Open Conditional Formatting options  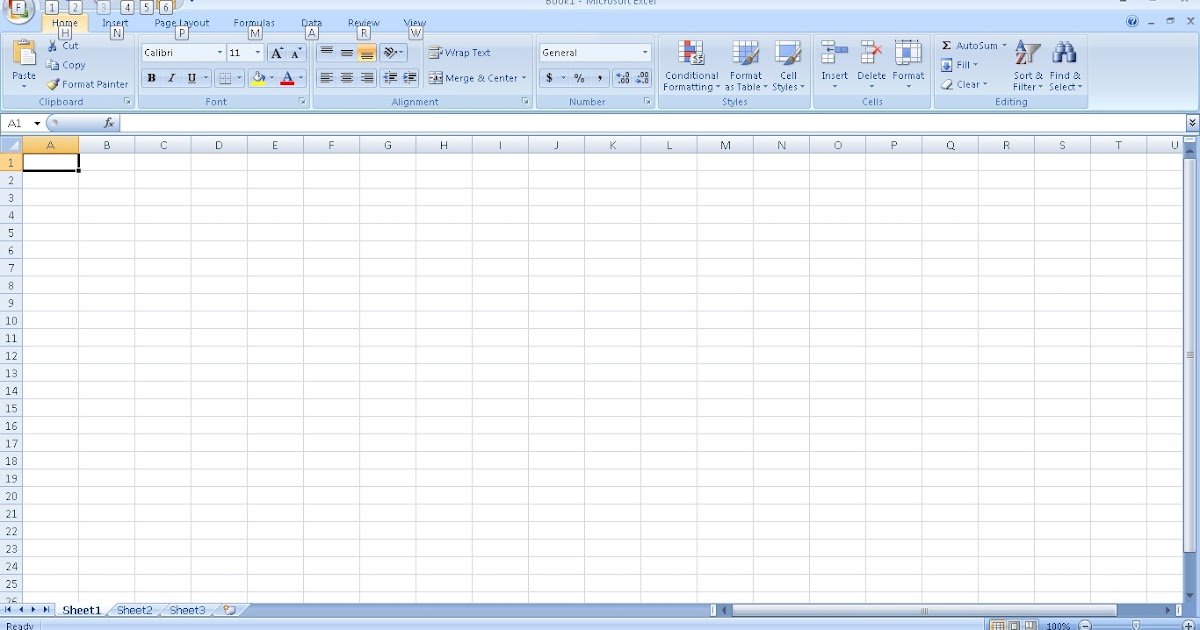tap(690, 65)
